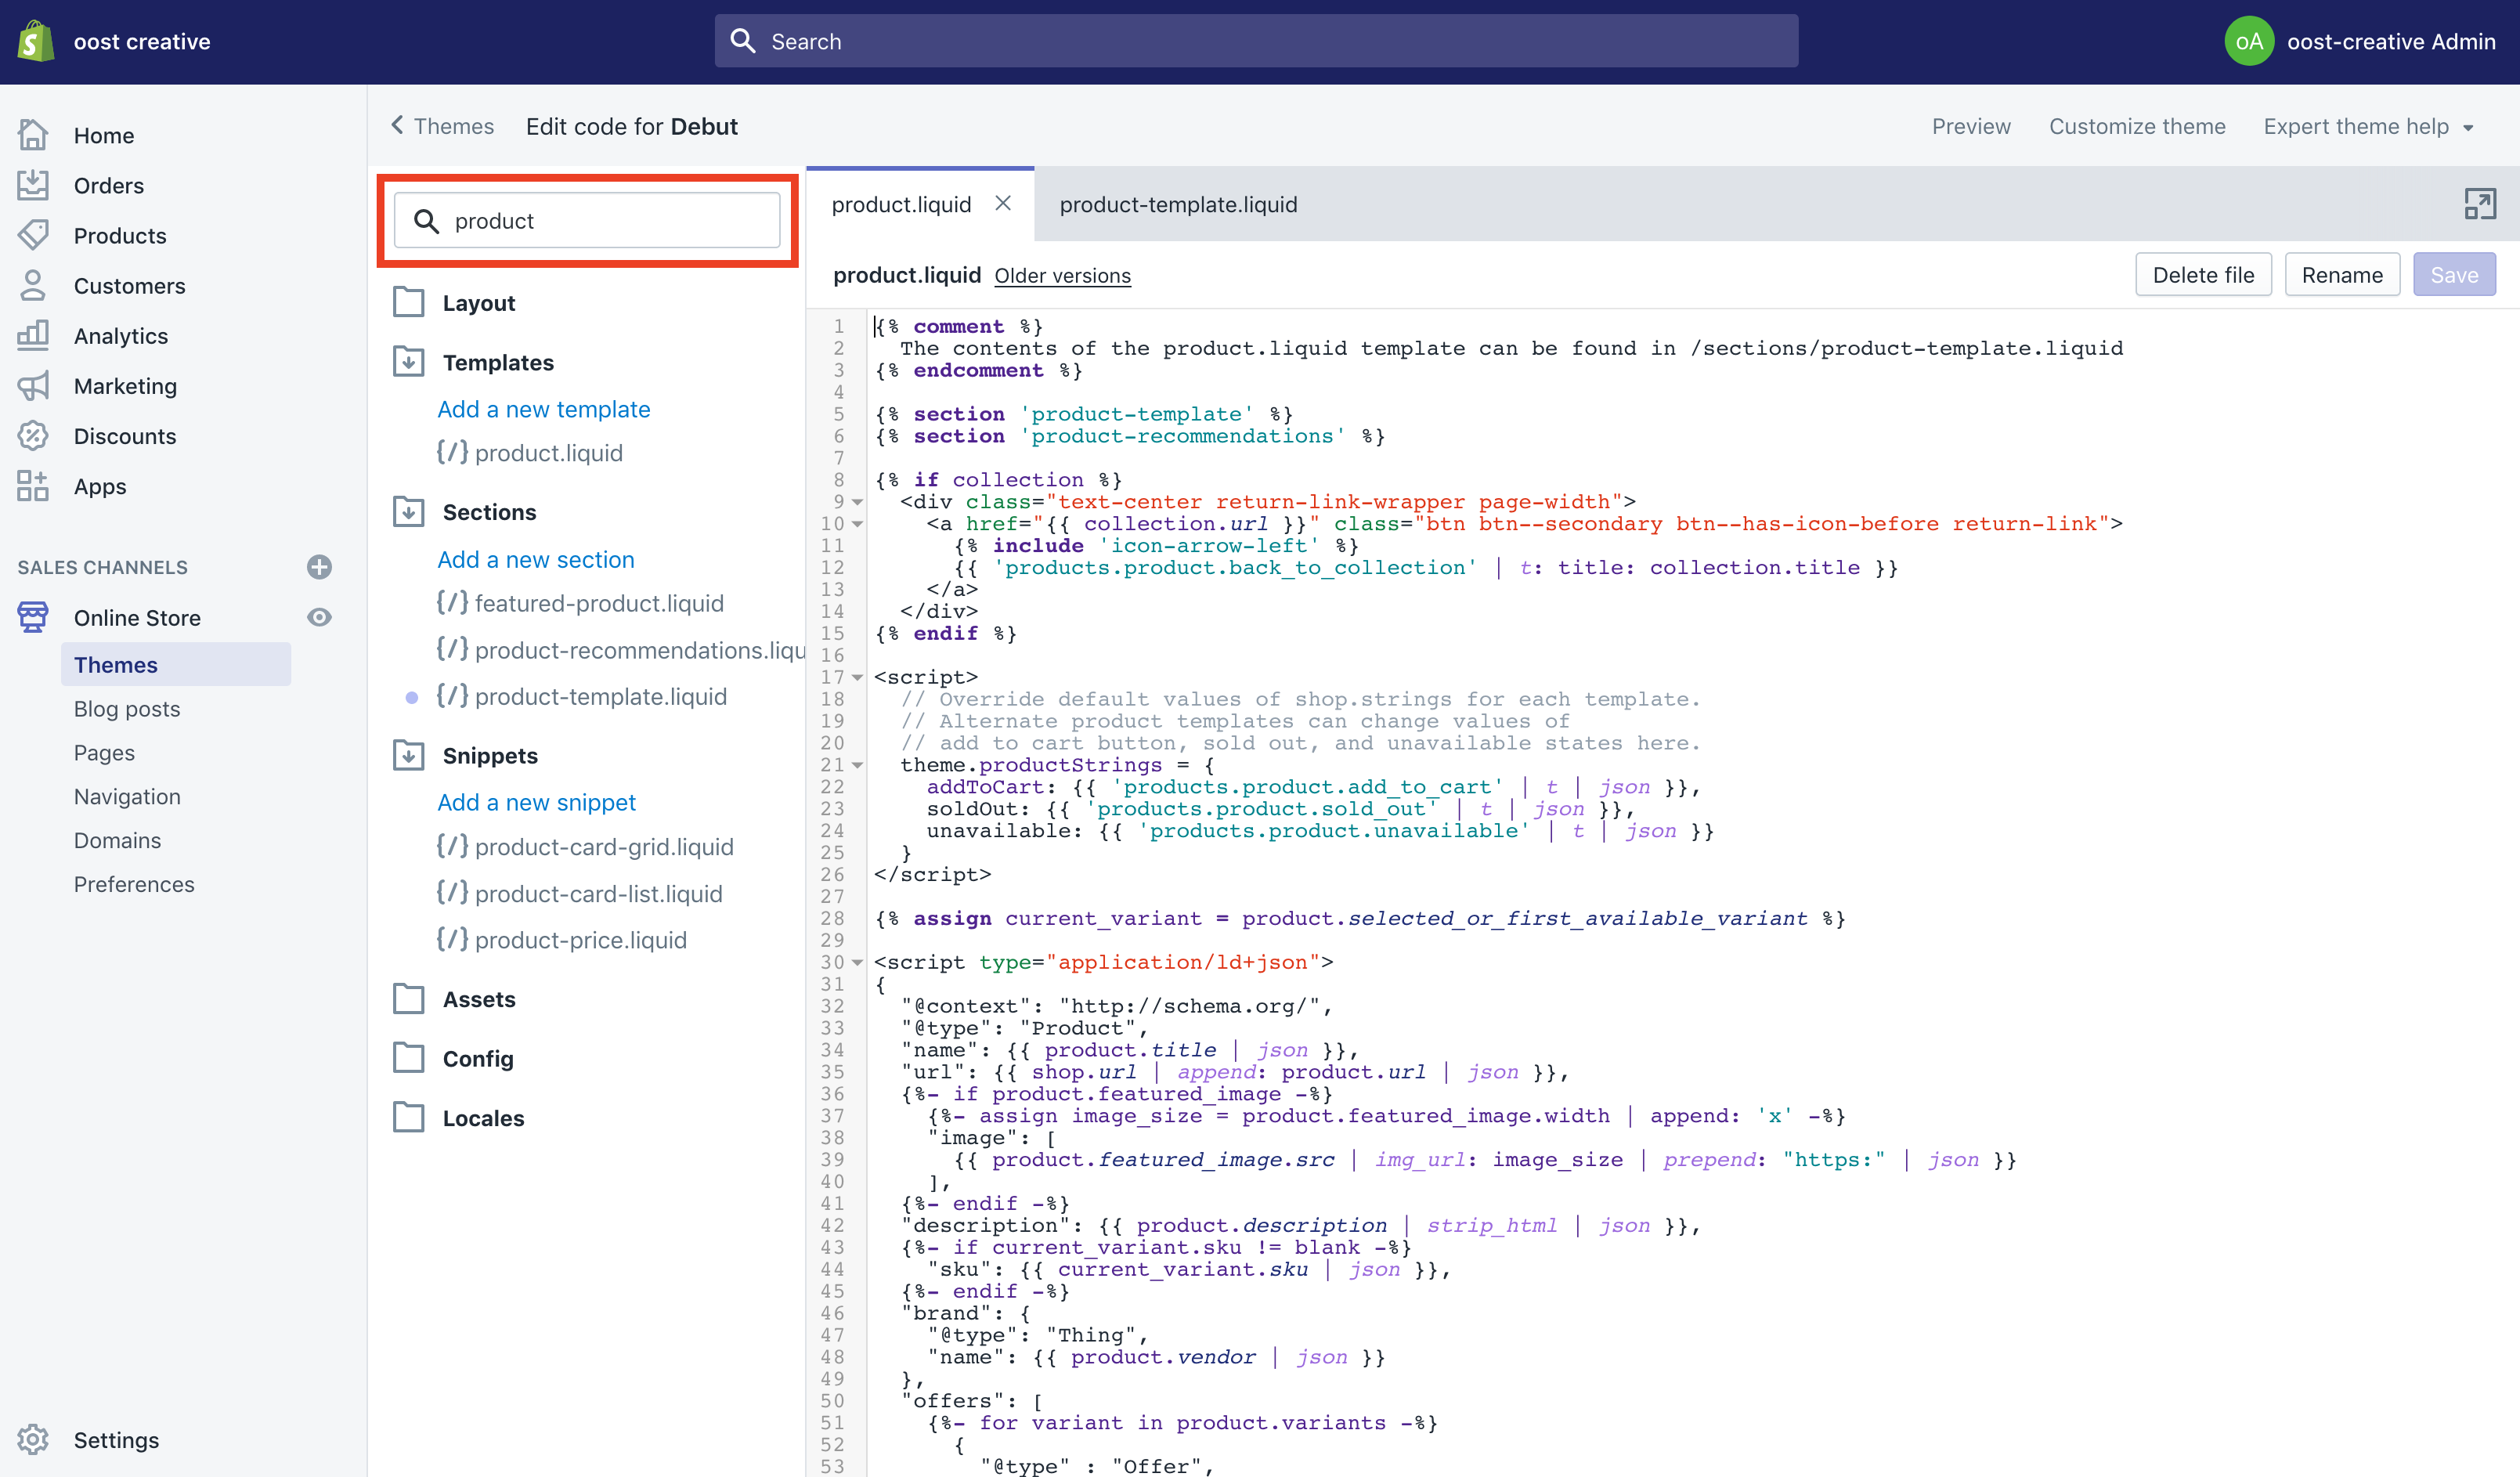
Task: Open product-card-grid.liquid snippet
Action: click(x=585, y=846)
